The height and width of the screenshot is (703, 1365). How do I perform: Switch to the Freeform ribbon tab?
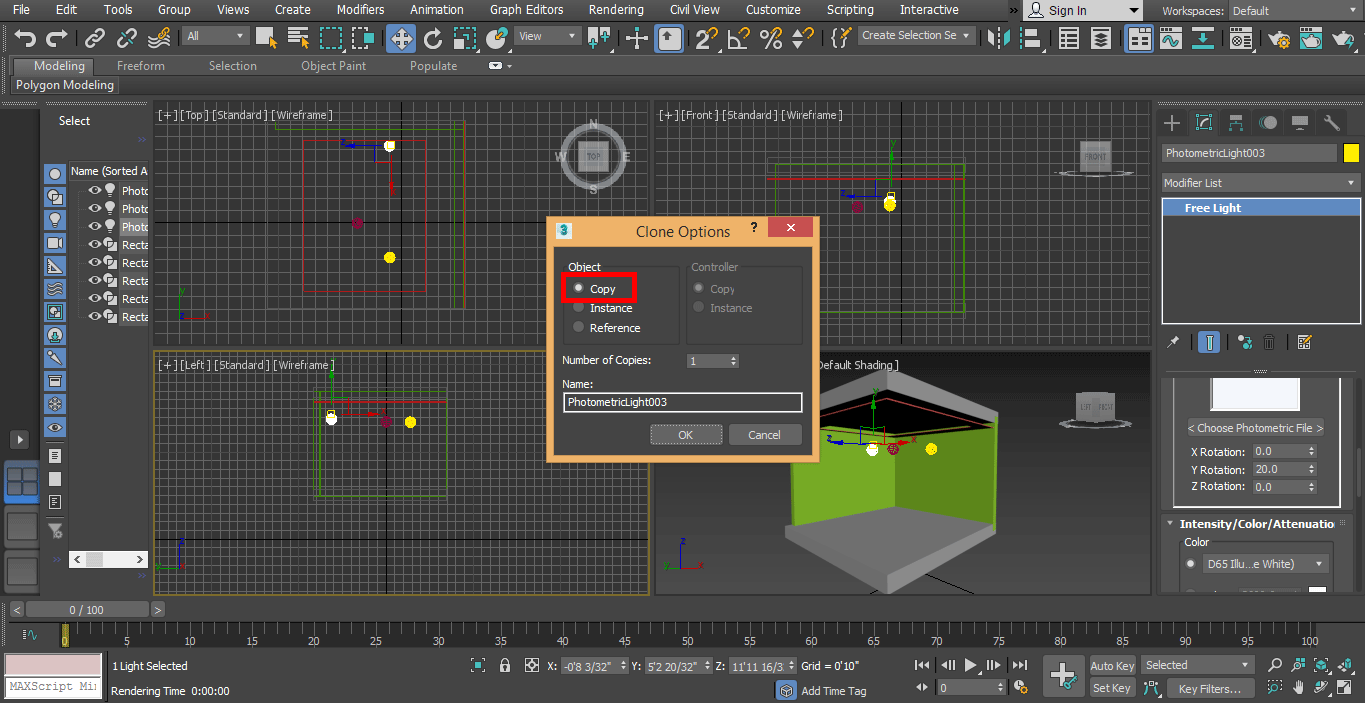[x=141, y=66]
